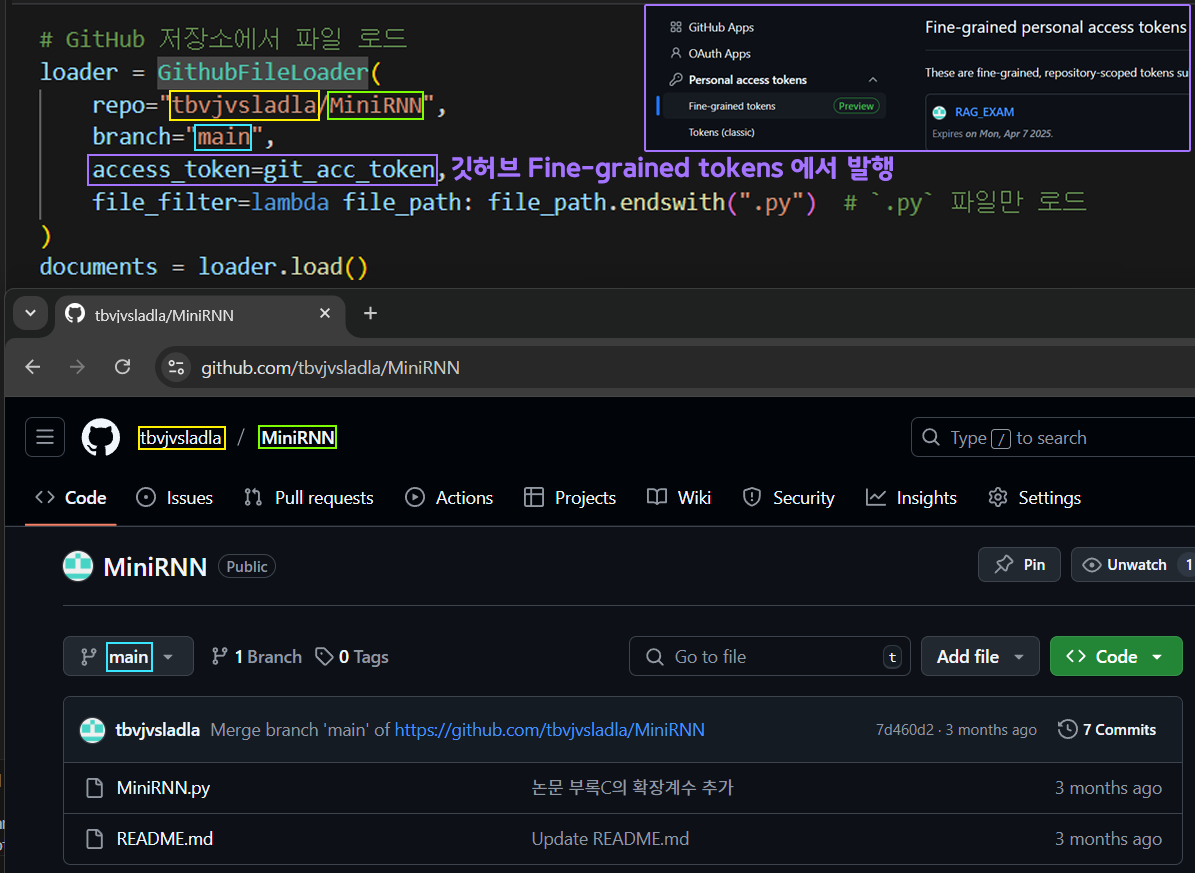Image resolution: width=1195 pixels, height=873 pixels.
Task: Open the 0 Tags link
Action: 353,656
